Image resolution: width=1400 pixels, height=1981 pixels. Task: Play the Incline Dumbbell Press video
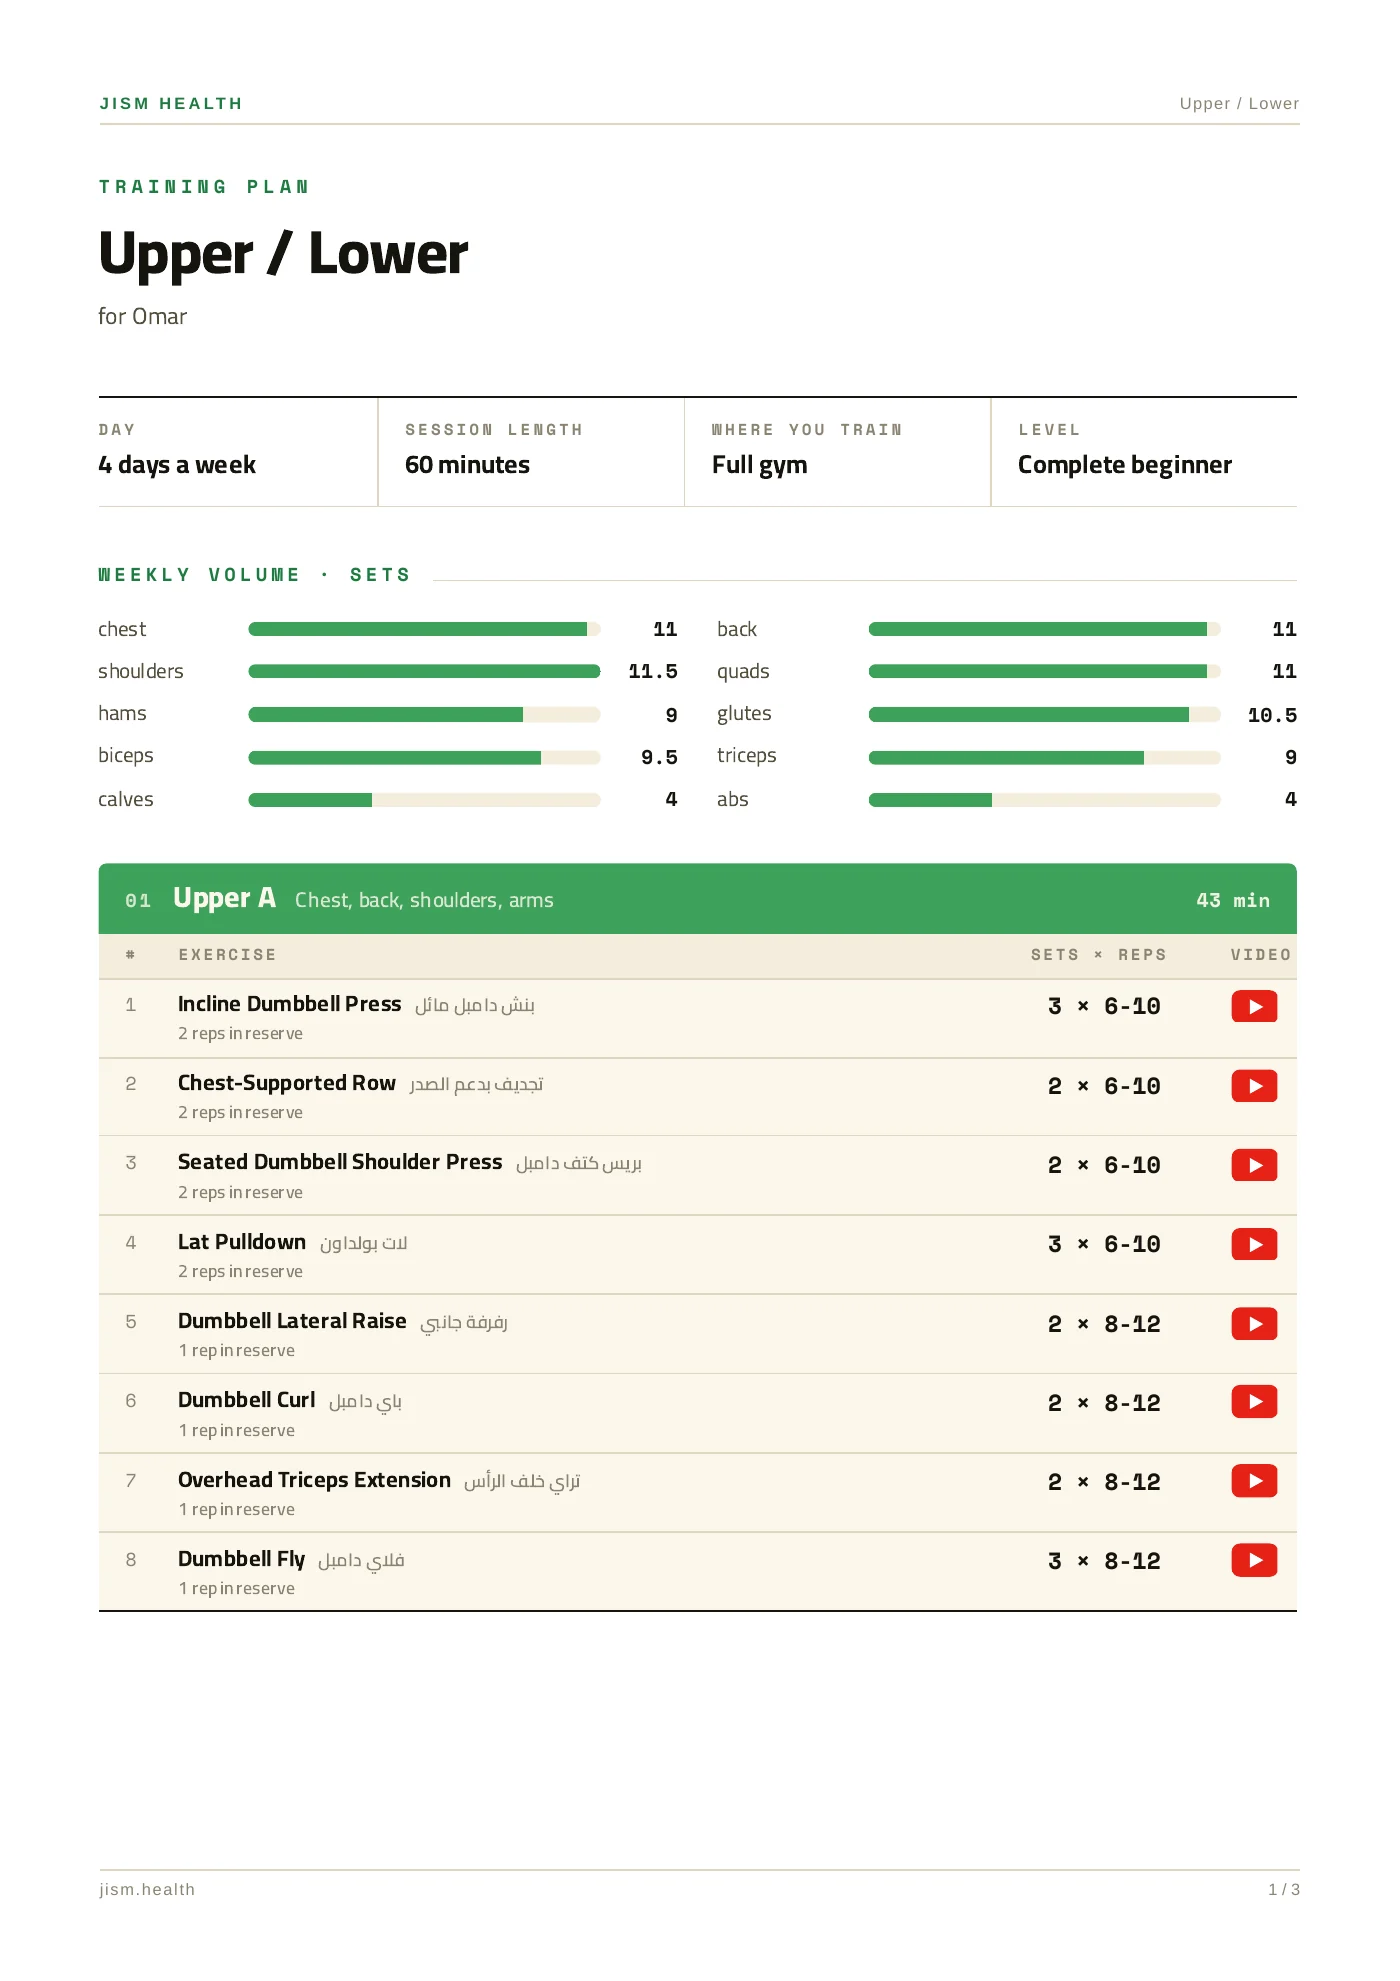(x=1254, y=1006)
